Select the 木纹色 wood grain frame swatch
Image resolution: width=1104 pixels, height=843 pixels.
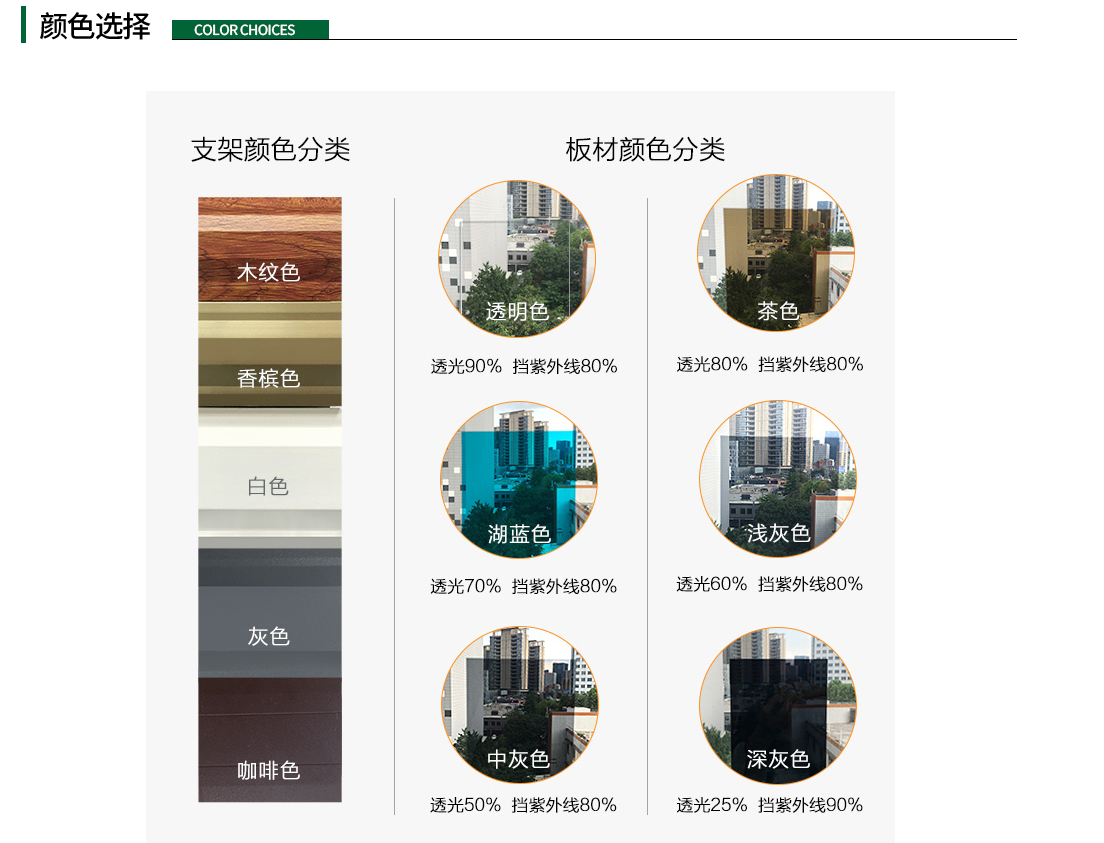pyautogui.click(x=269, y=249)
